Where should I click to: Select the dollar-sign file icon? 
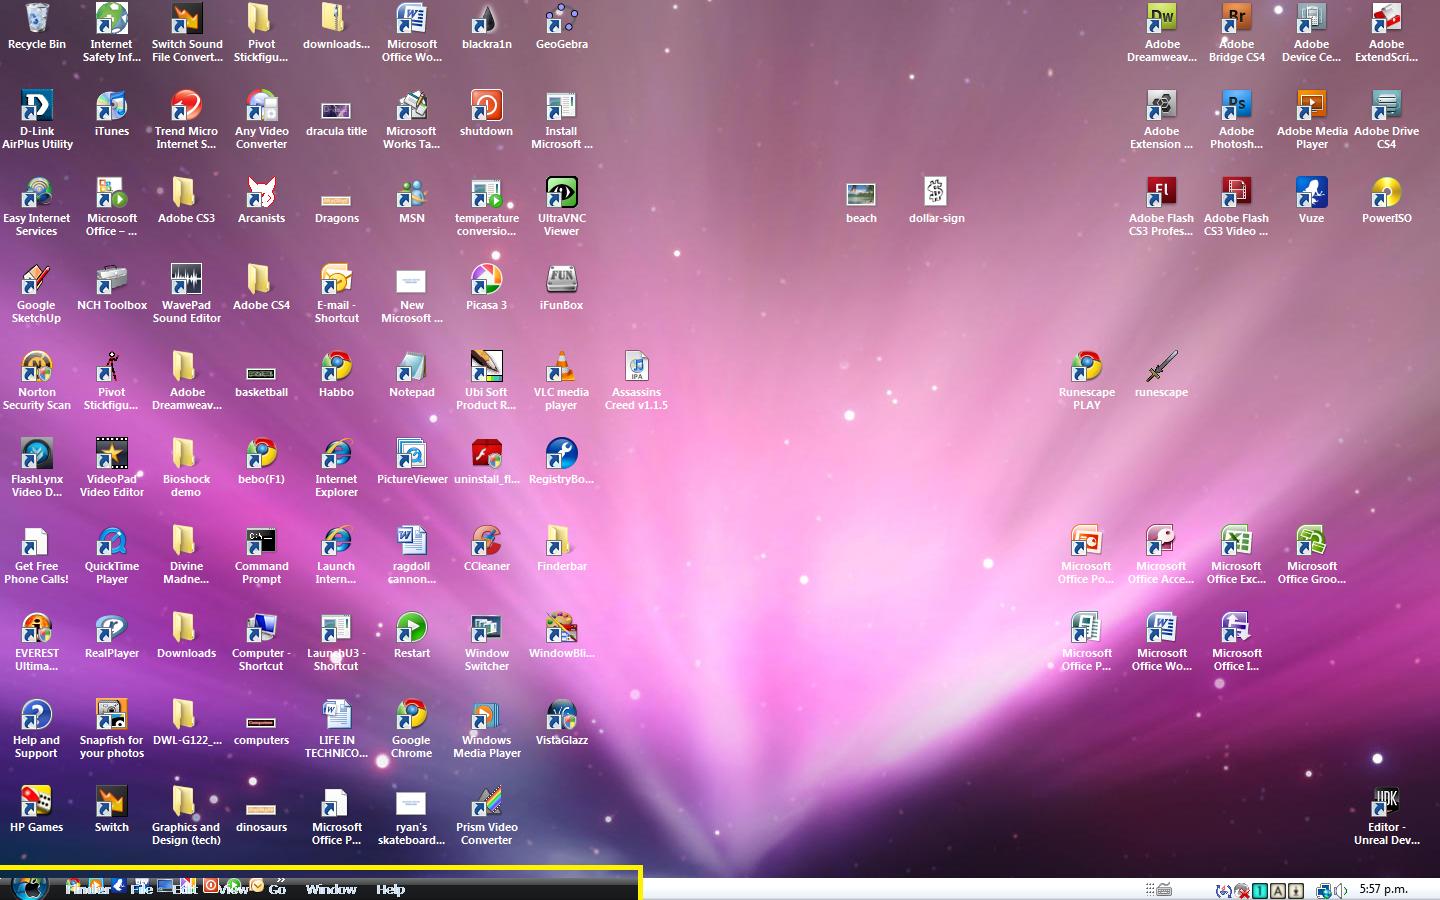point(937,201)
